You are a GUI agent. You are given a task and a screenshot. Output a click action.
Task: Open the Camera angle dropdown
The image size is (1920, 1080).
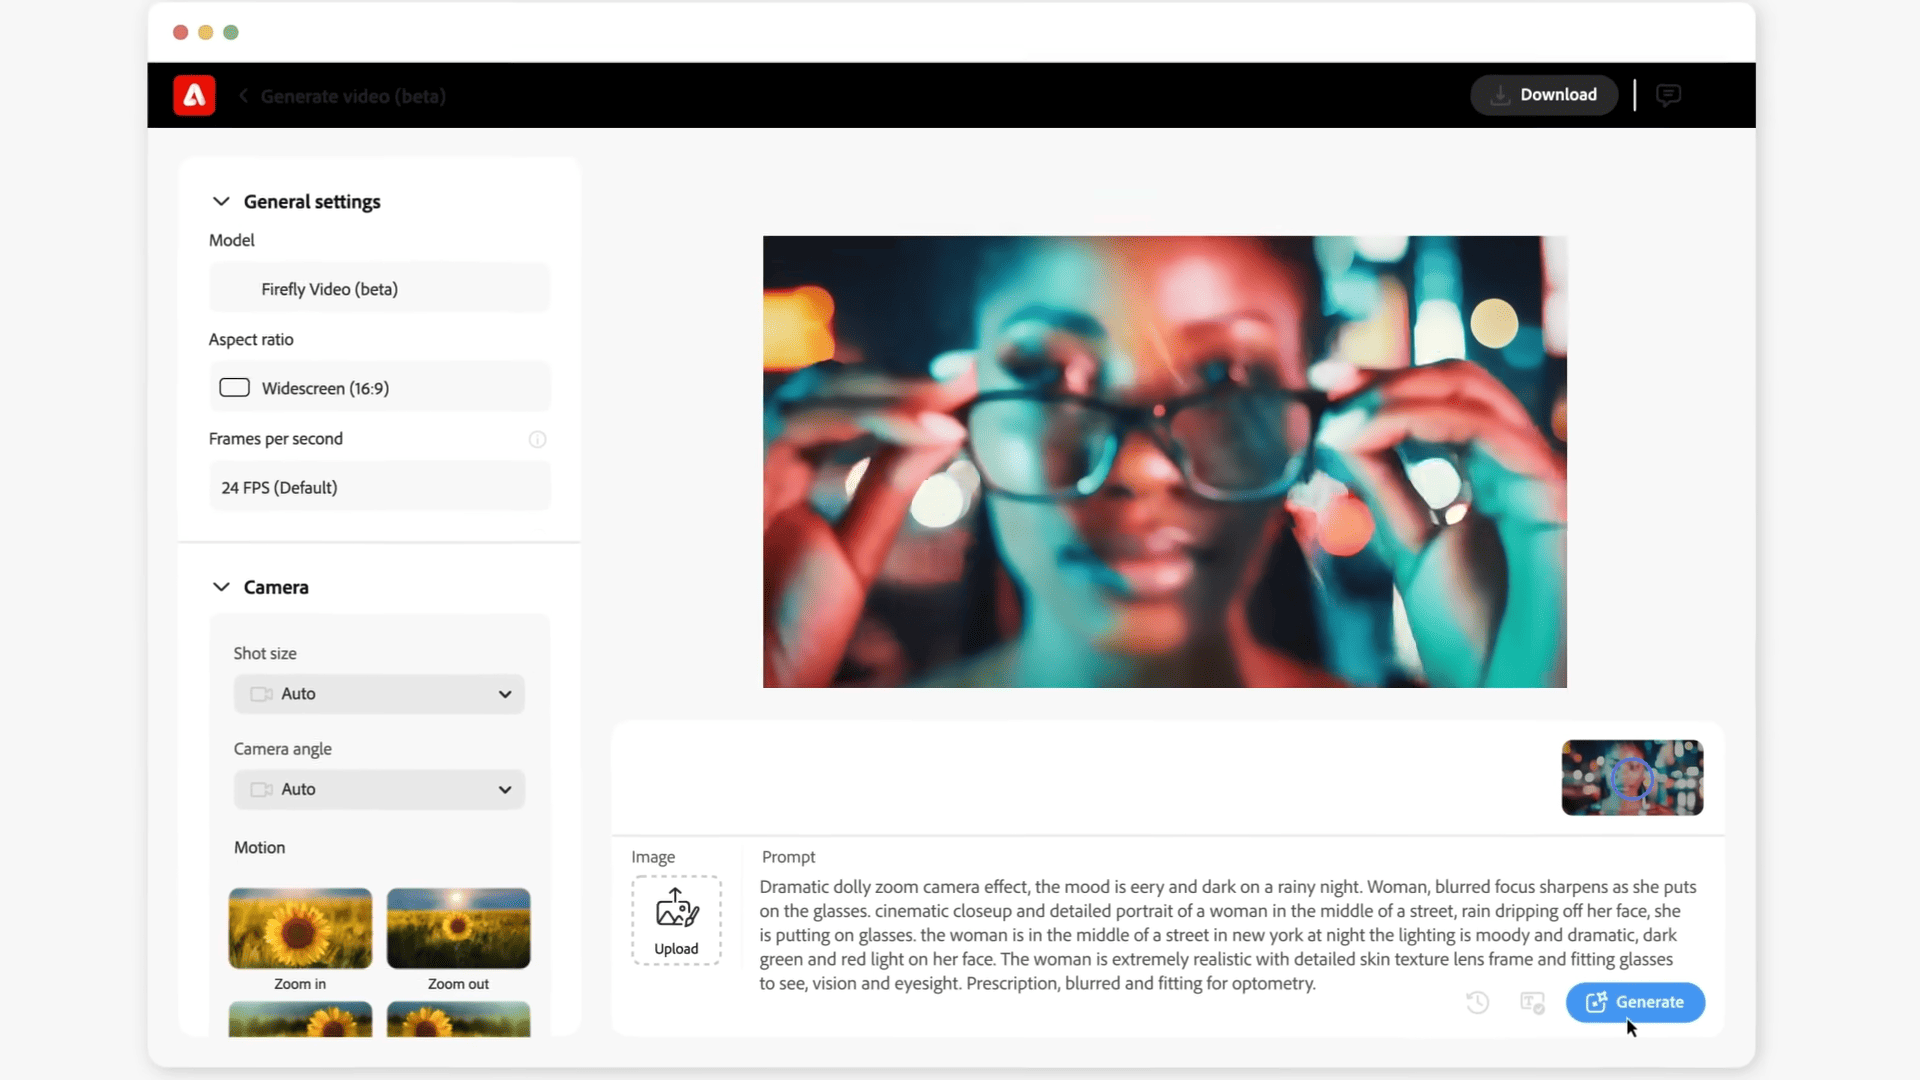click(380, 789)
